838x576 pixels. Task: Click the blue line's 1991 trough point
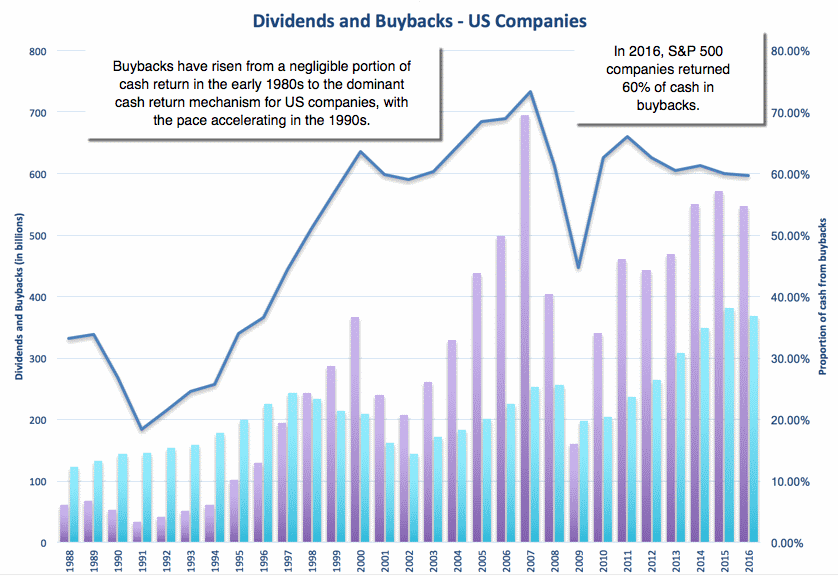pos(141,430)
